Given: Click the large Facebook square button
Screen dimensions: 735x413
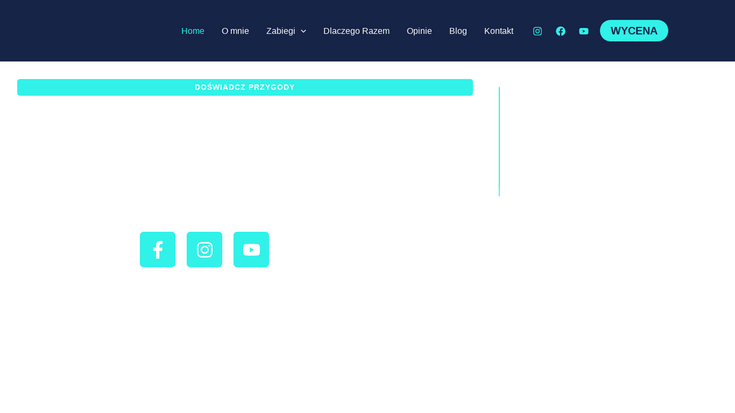Looking at the screenshot, I should tap(157, 250).
